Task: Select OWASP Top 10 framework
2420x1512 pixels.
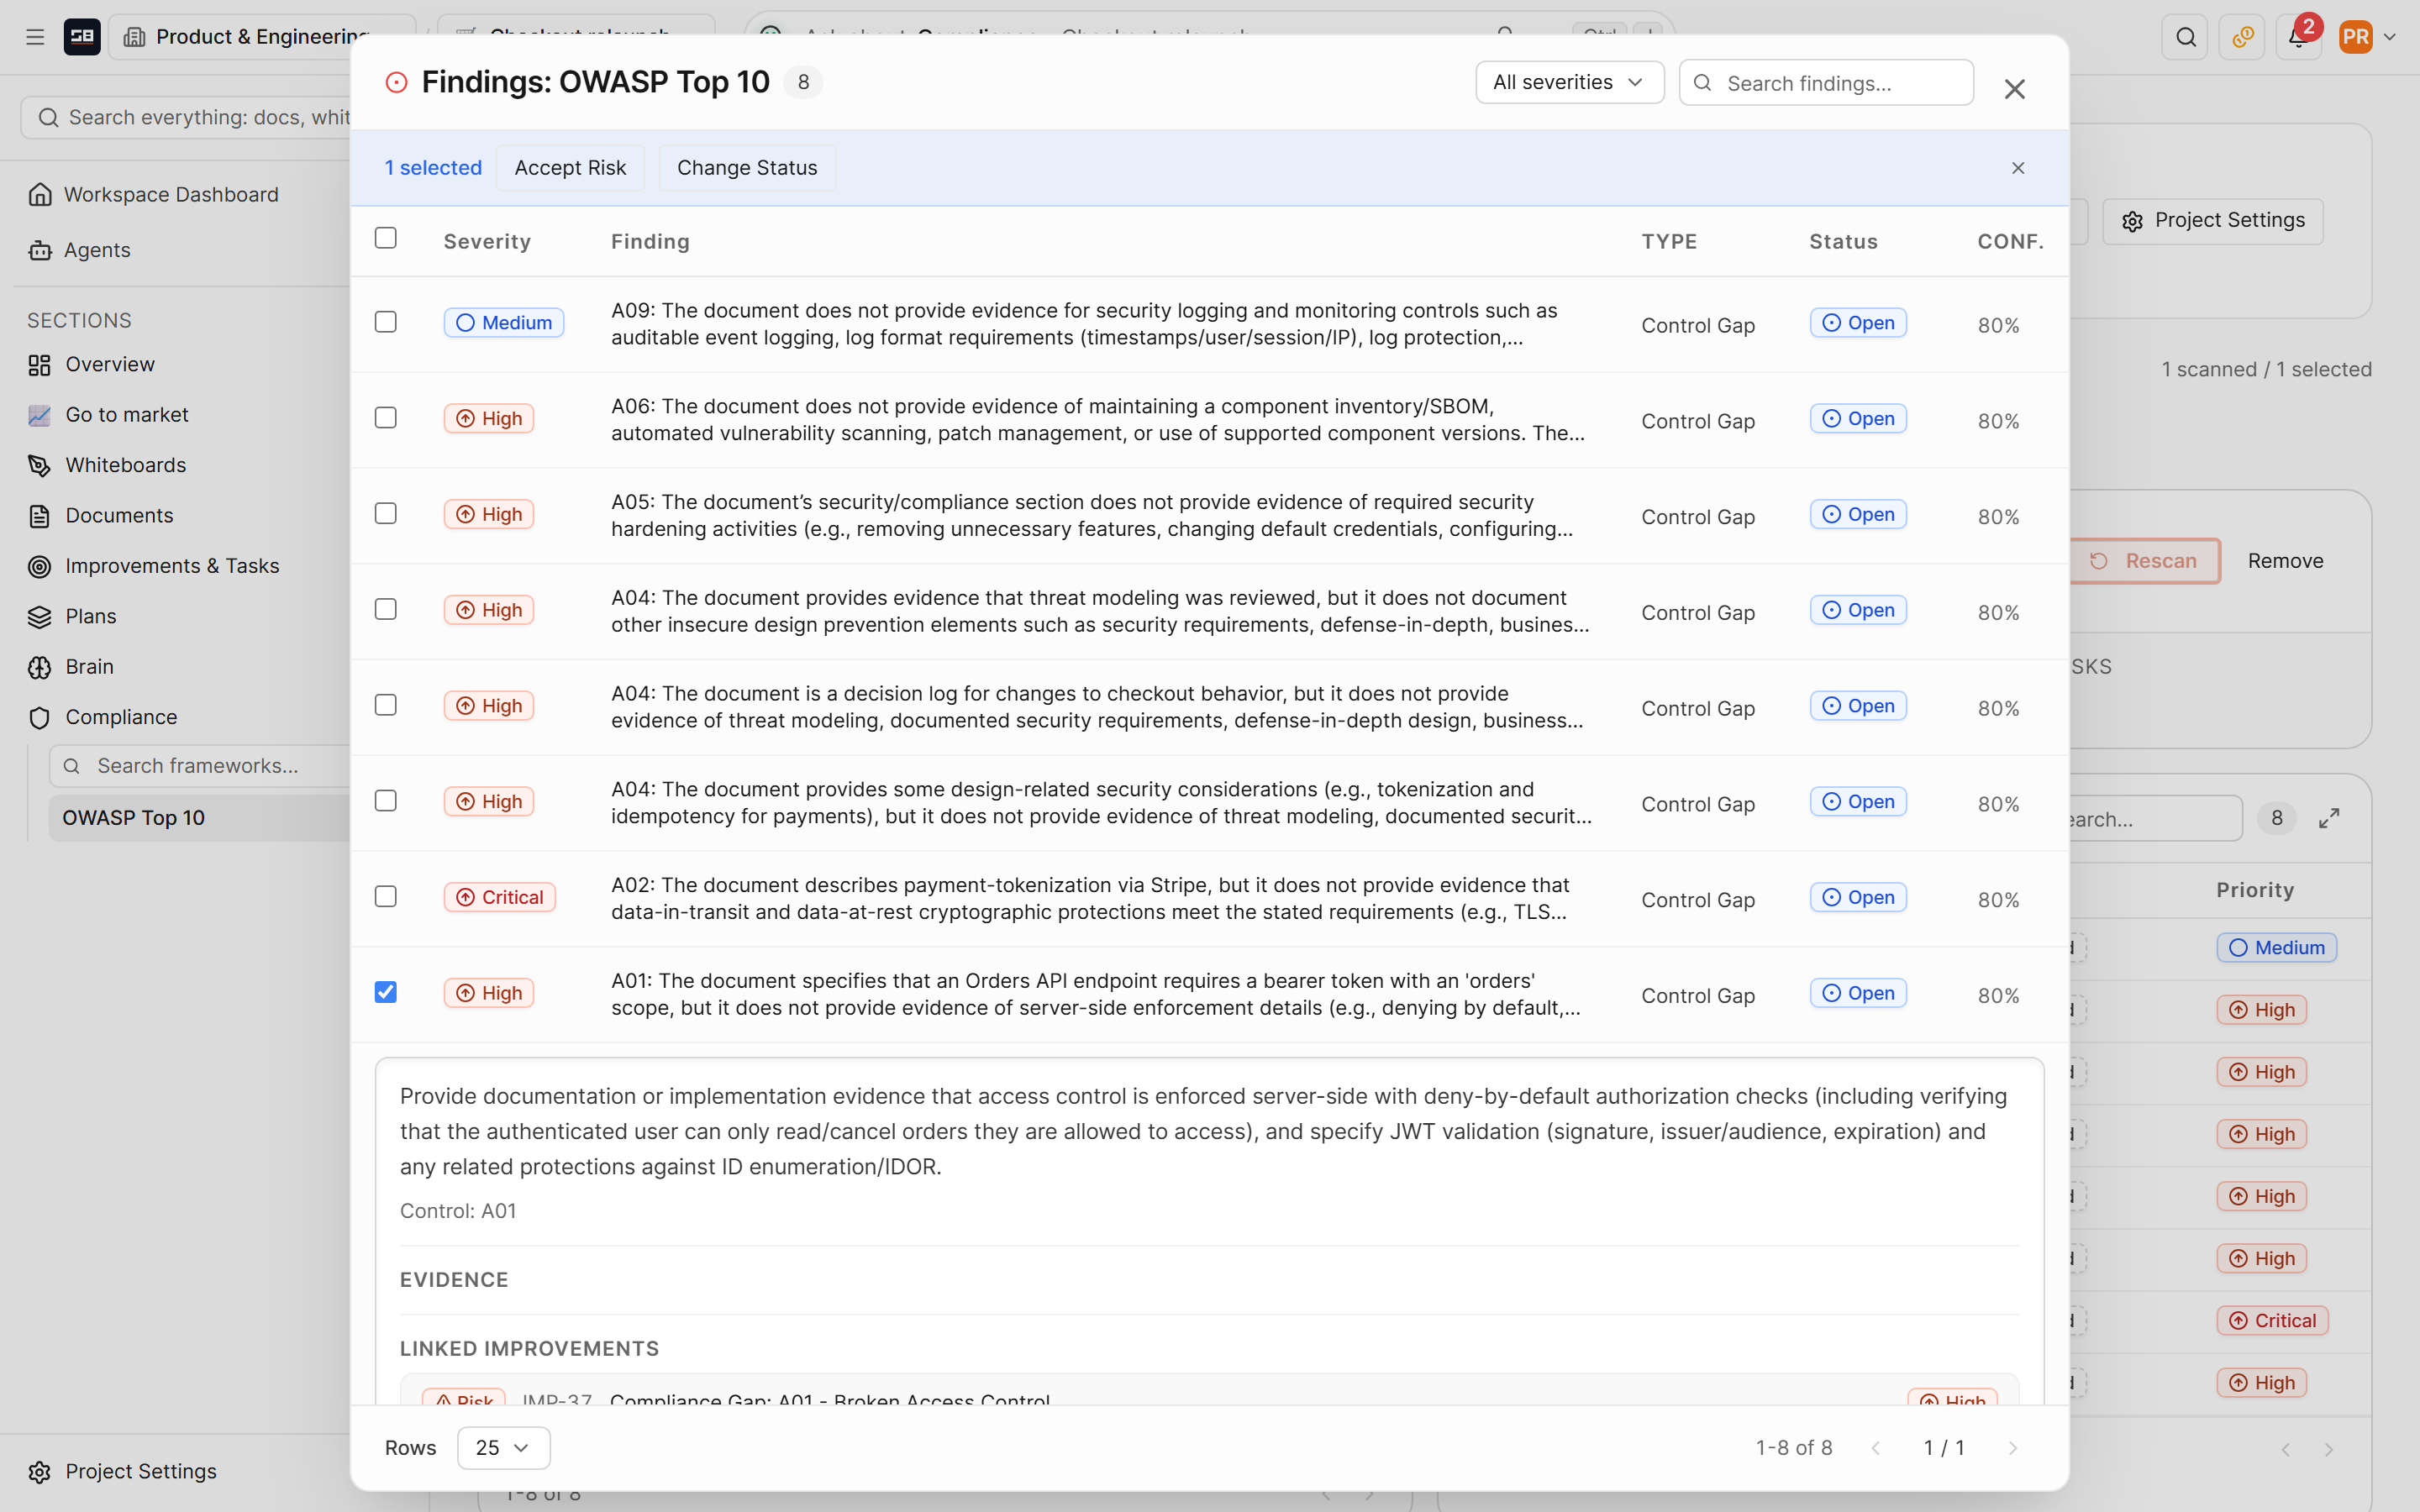Action: (200, 818)
